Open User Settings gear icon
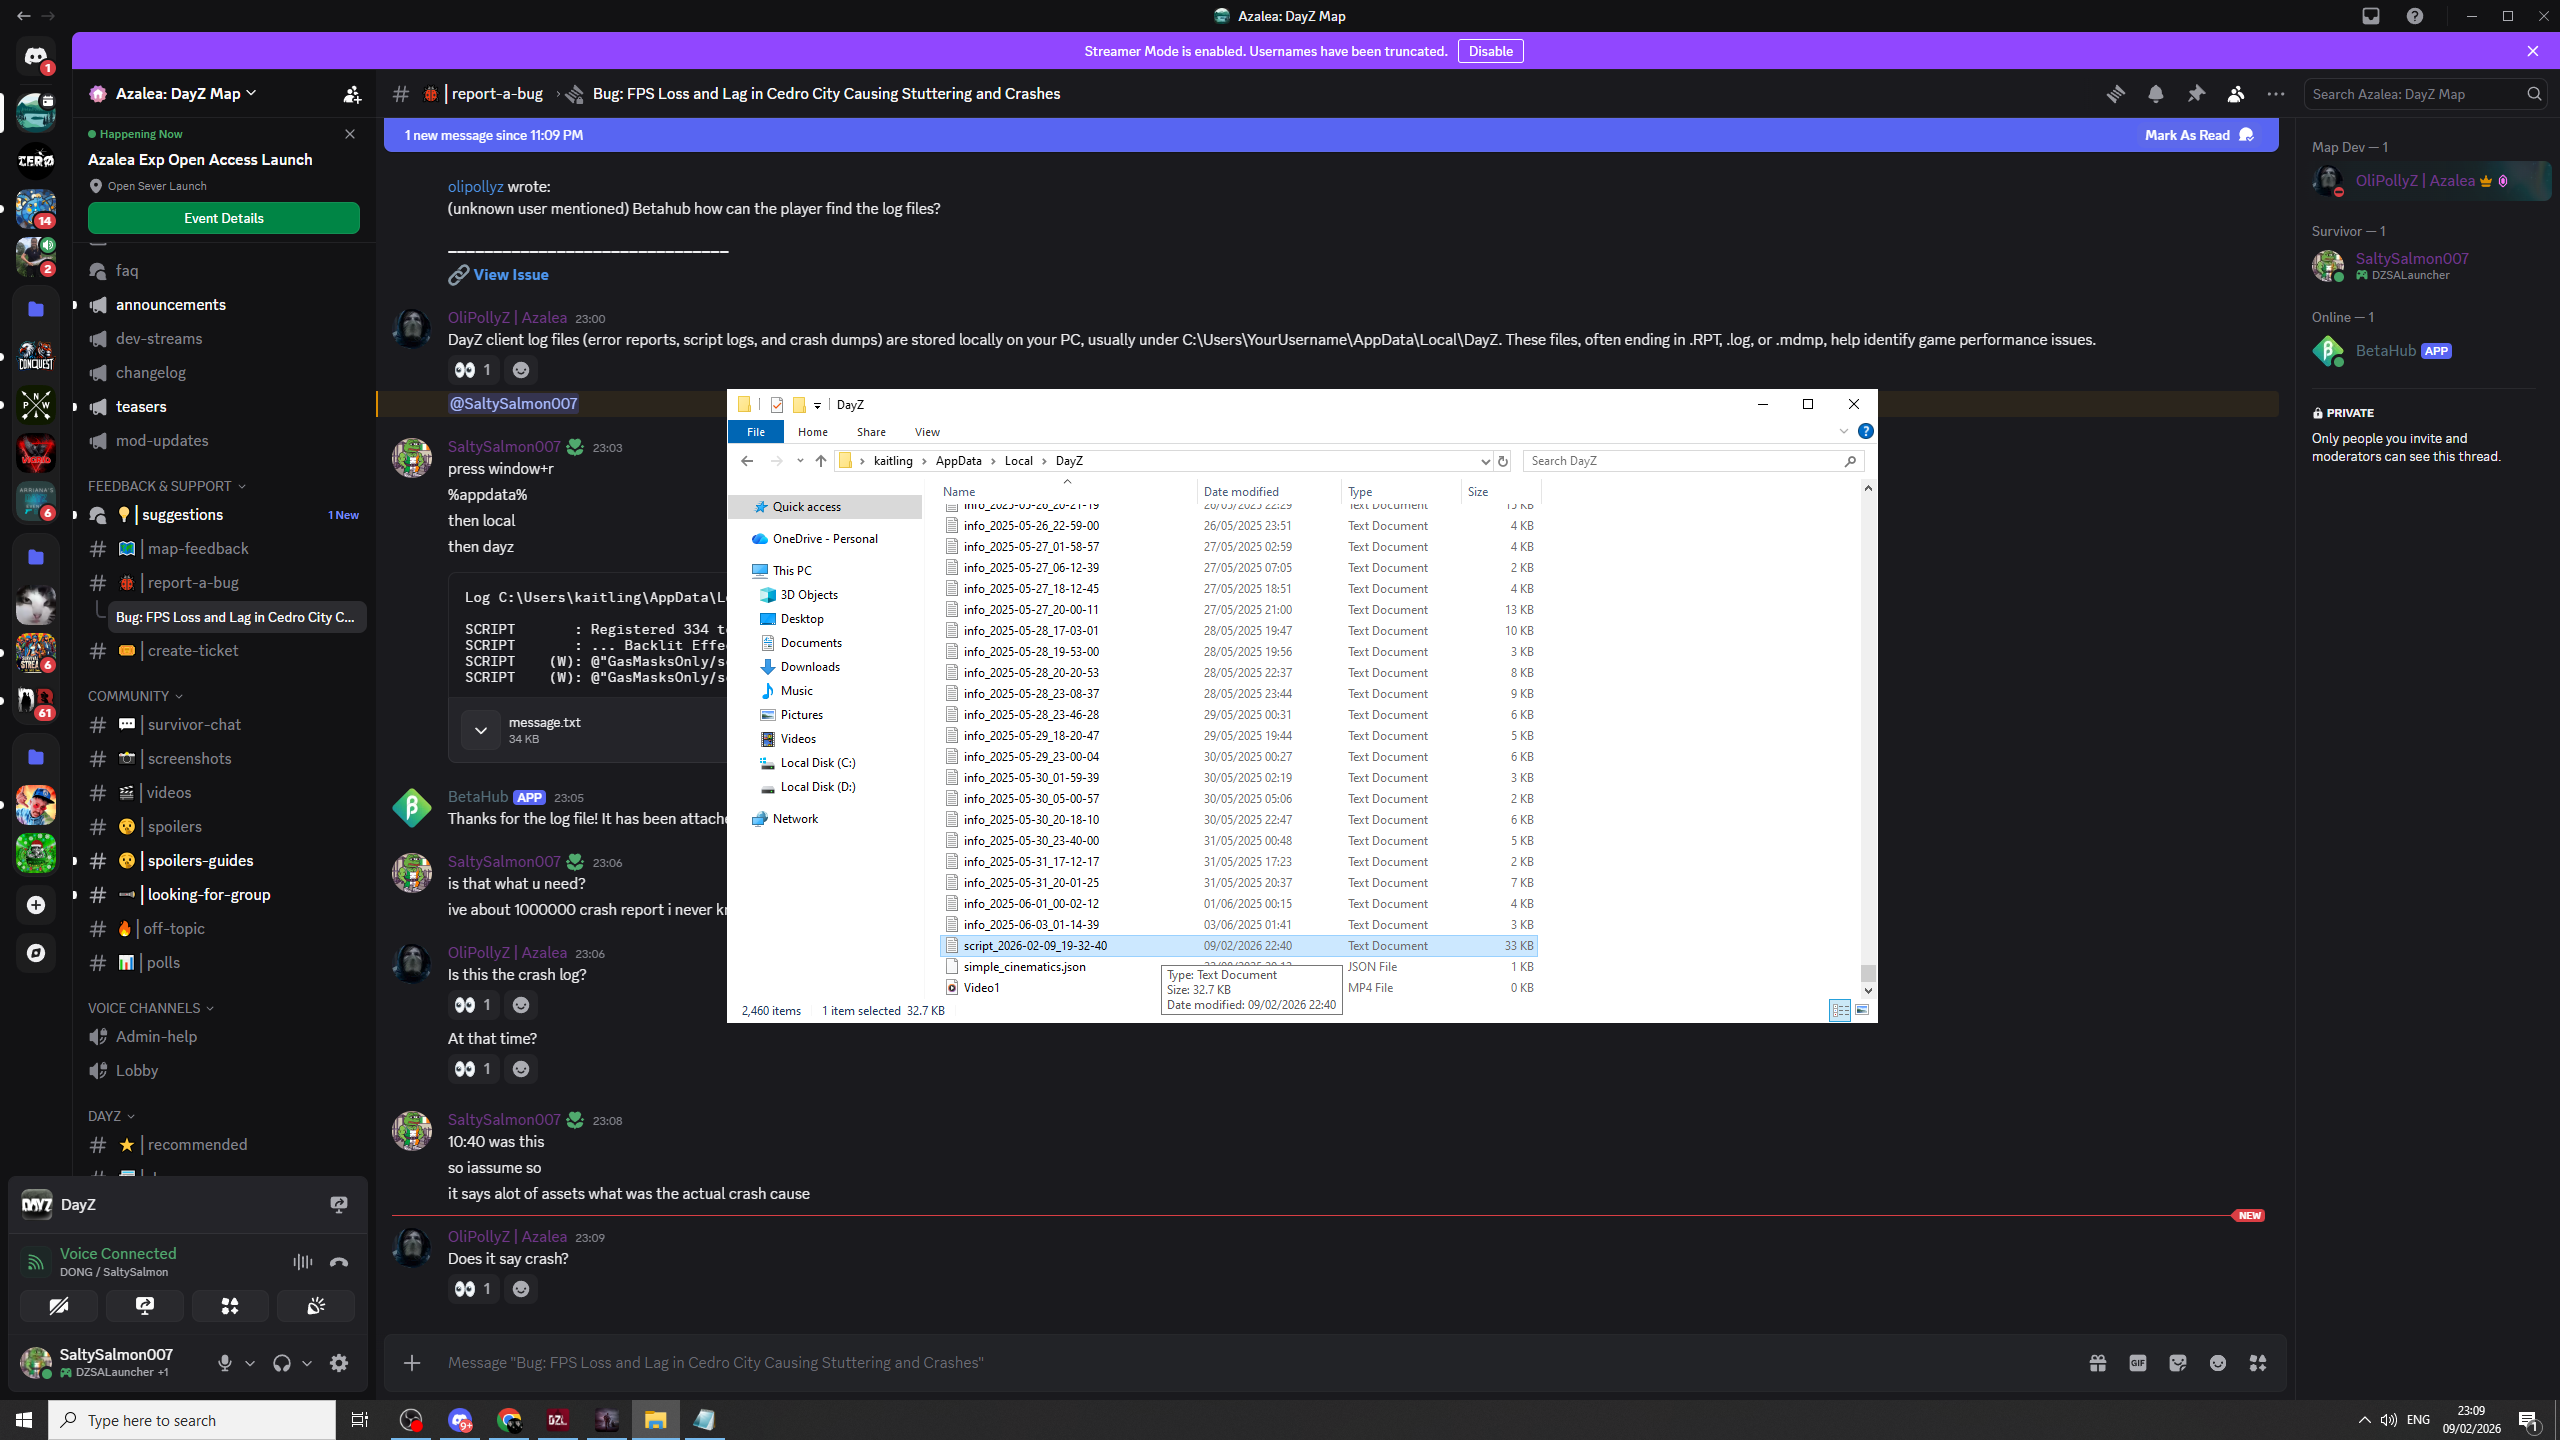2560x1440 pixels. (x=339, y=1363)
